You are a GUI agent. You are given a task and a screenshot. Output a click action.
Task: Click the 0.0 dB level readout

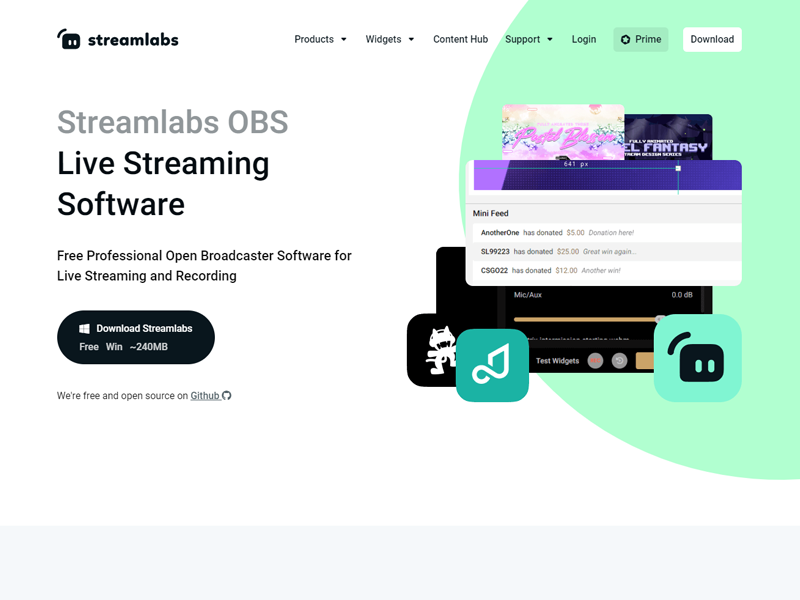click(682, 294)
